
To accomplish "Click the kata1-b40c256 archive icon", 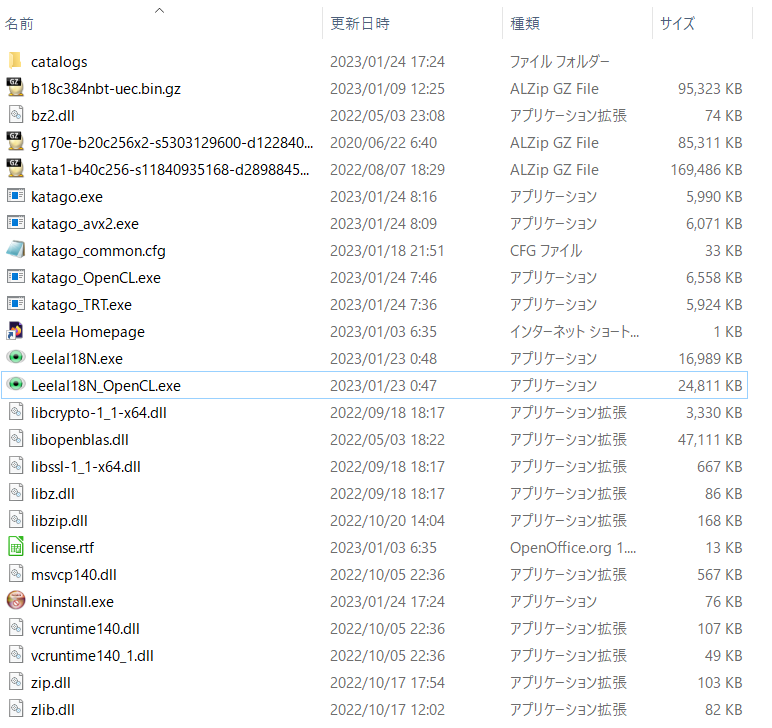I will tap(15, 169).
